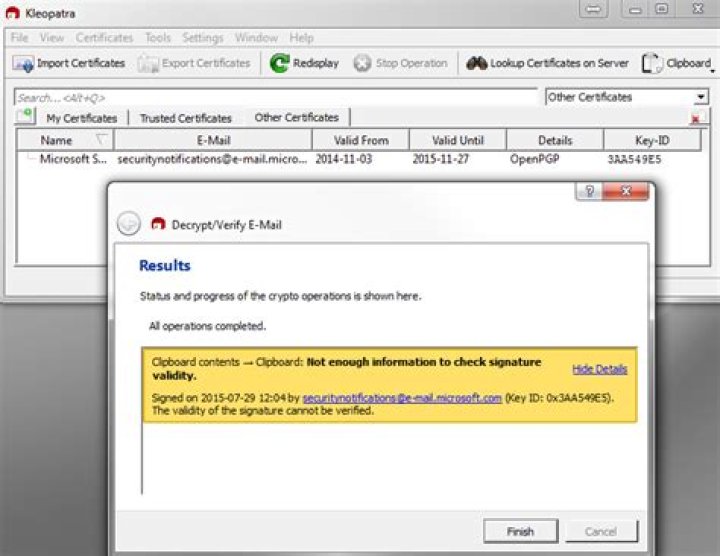Open the Certificates menu
Viewport: 720px width, 556px height.
[x=104, y=38]
